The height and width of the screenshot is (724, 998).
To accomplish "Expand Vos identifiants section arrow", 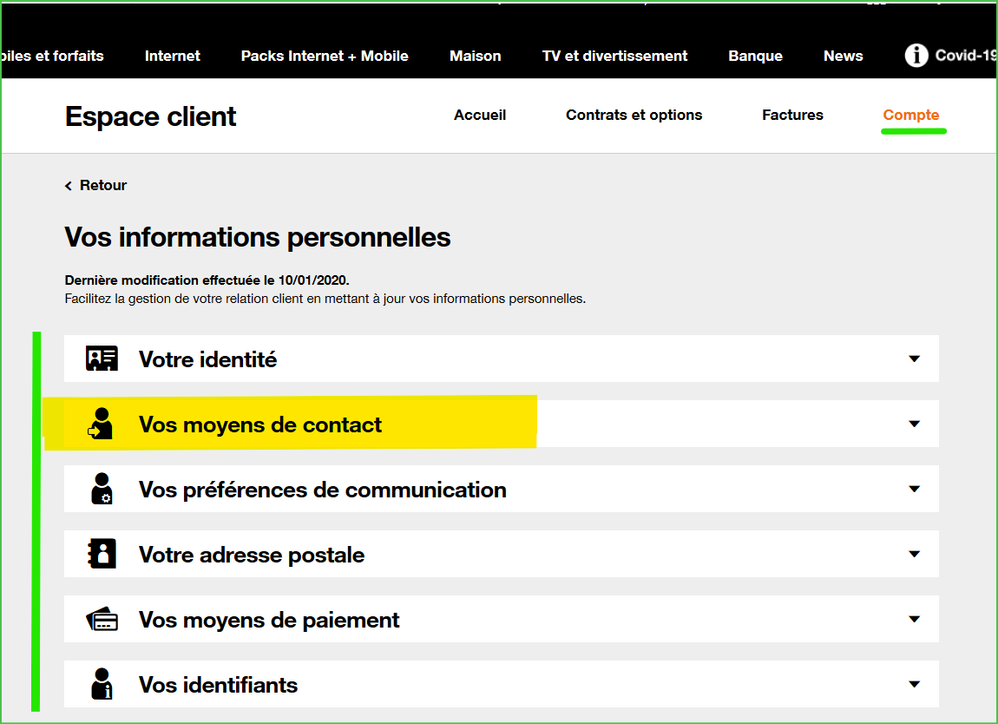I will click(x=914, y=685).
